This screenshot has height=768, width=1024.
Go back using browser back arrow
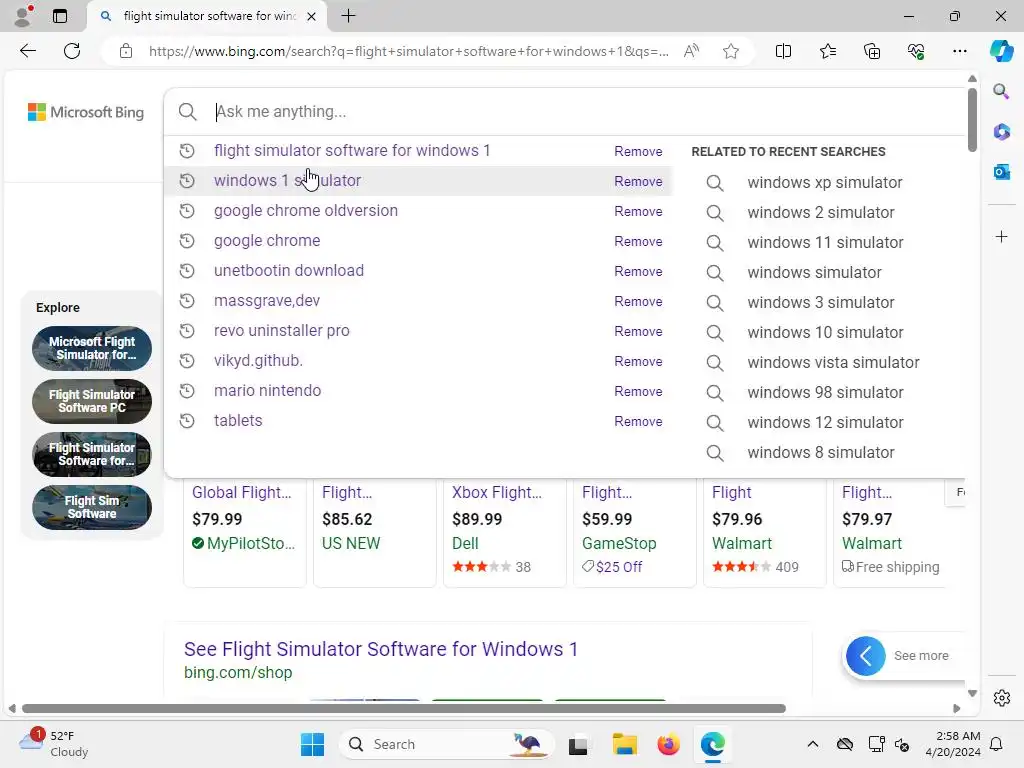pyautogui.click(x=27, y=51)
